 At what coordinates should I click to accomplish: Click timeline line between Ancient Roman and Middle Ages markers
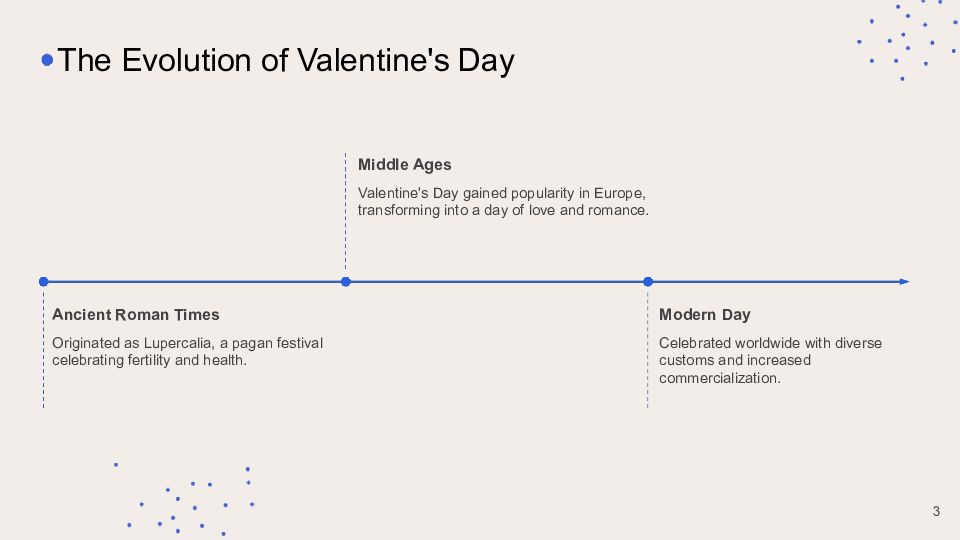[x=195, y=282]
